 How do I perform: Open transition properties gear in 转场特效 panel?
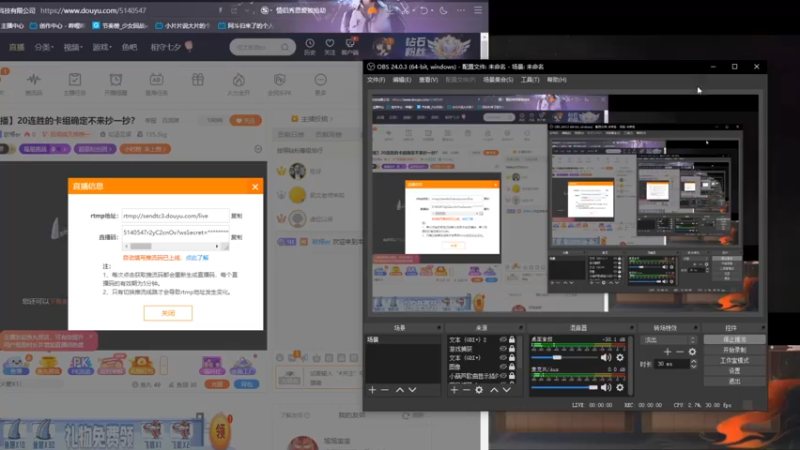click(692, 352)
